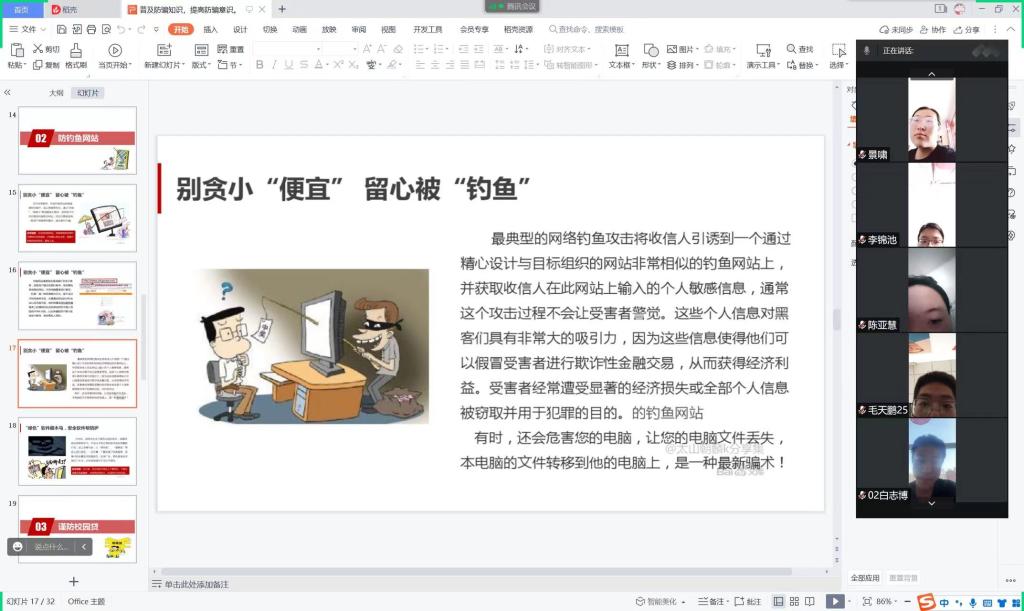Open the Layout (版式) dropdown

(201, 65)
